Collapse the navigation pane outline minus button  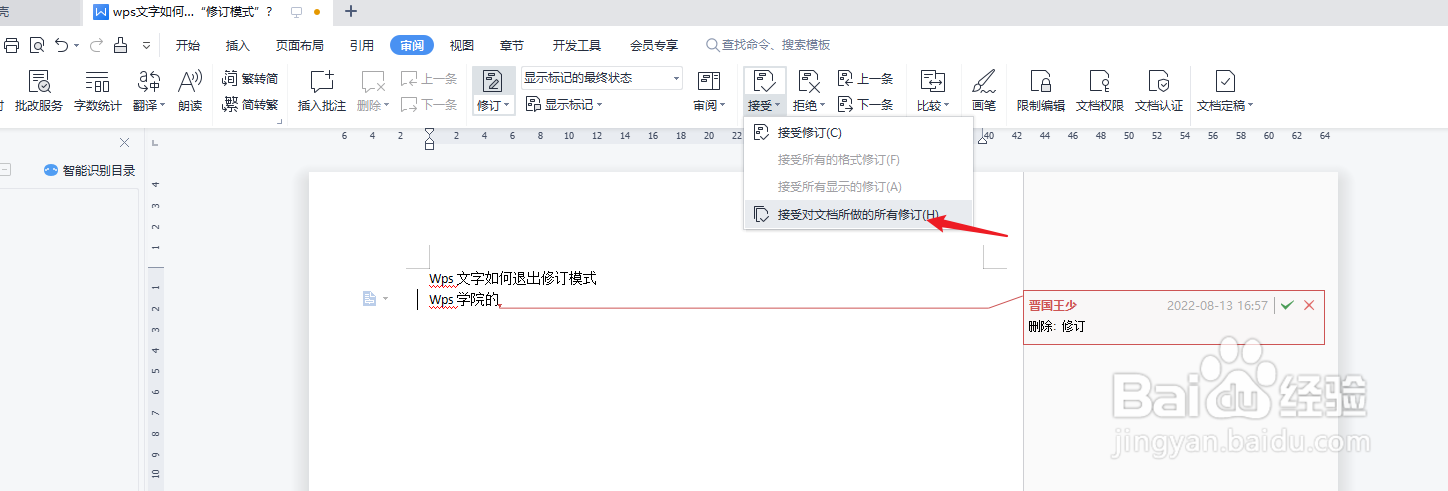[x=4, y=170]
